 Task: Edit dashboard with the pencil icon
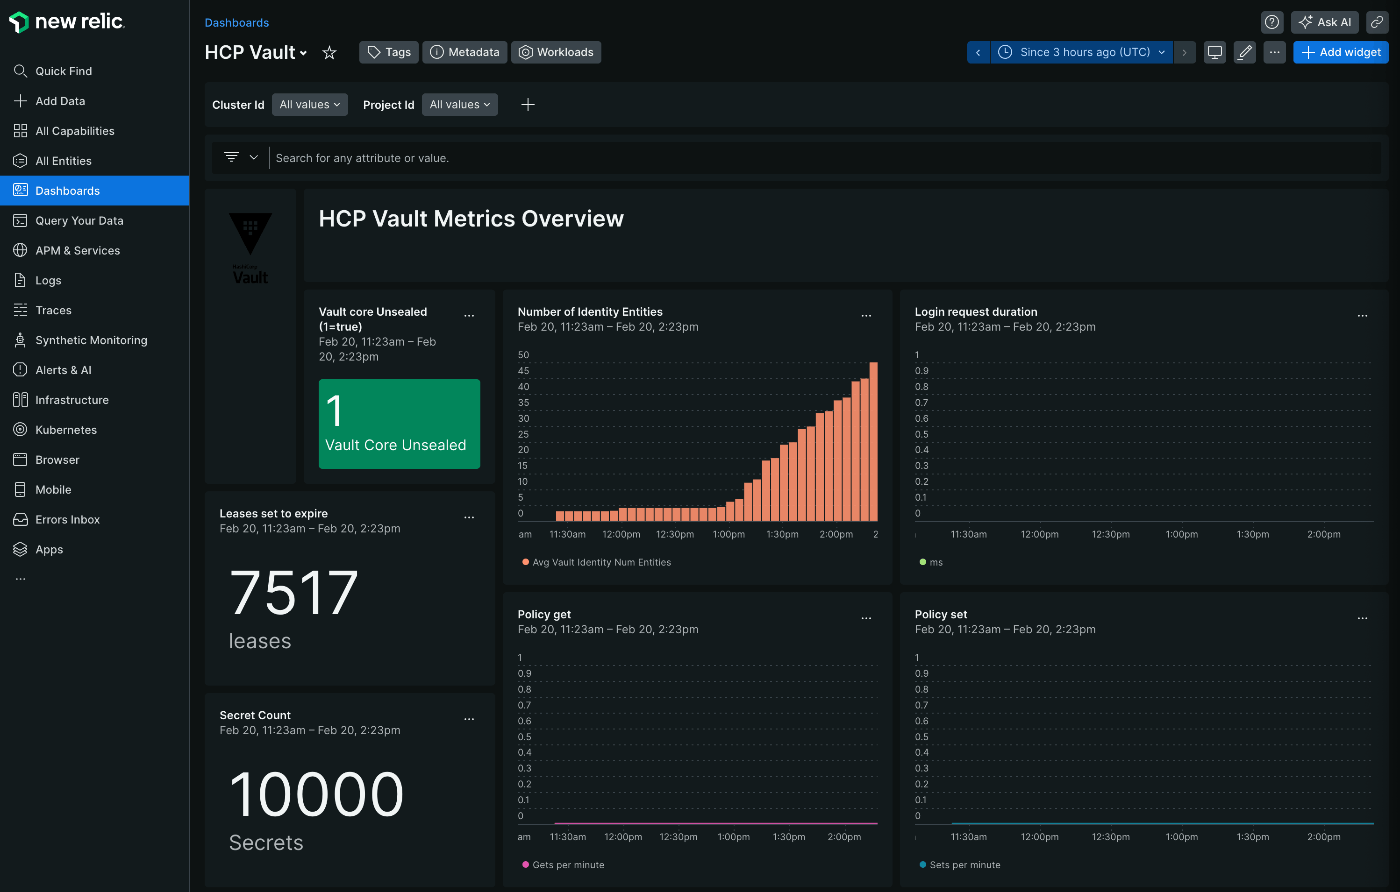1245,52
